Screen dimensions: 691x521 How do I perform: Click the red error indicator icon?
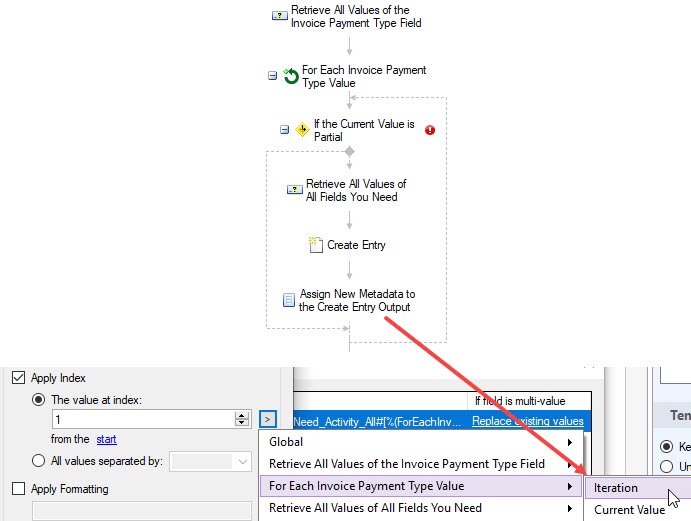click(429, 130)
